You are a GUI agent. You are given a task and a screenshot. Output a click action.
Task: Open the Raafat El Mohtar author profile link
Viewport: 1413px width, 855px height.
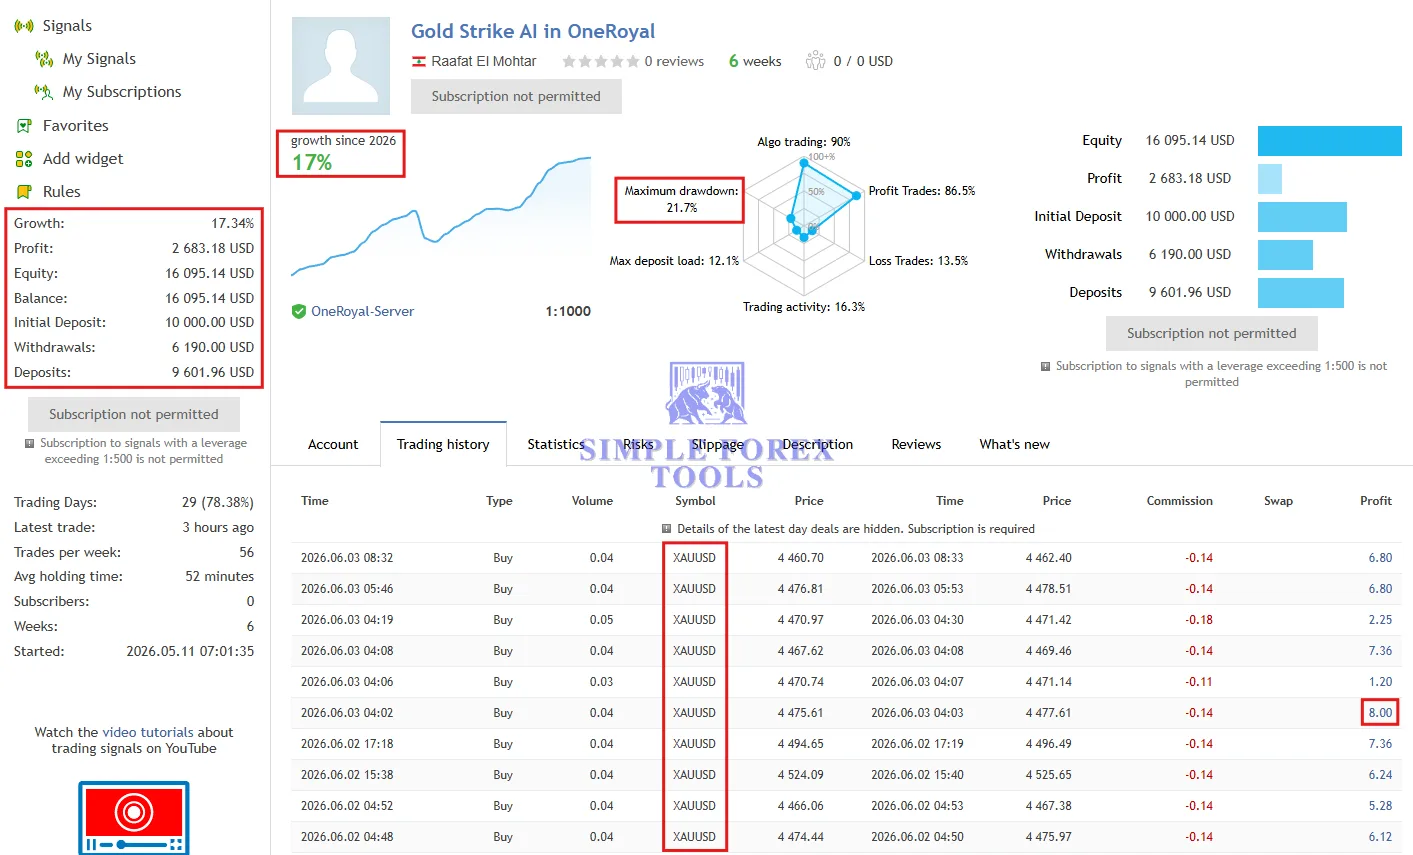point(484,61)
